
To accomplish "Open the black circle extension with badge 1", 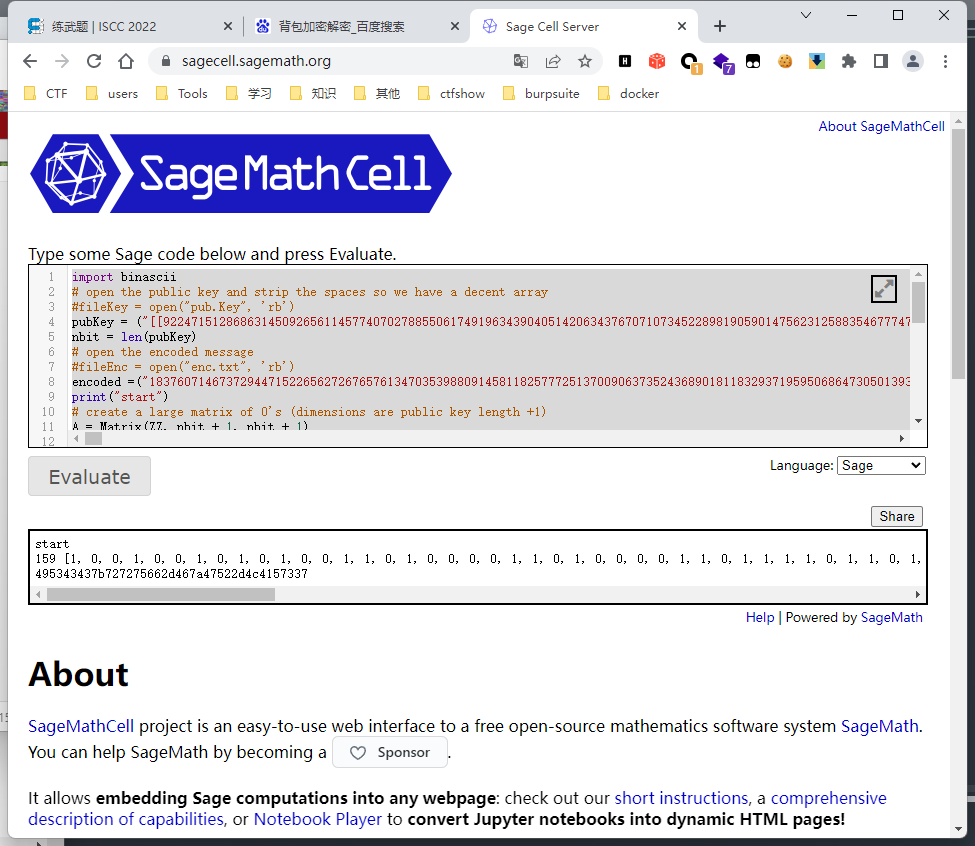I will [690, 62].
